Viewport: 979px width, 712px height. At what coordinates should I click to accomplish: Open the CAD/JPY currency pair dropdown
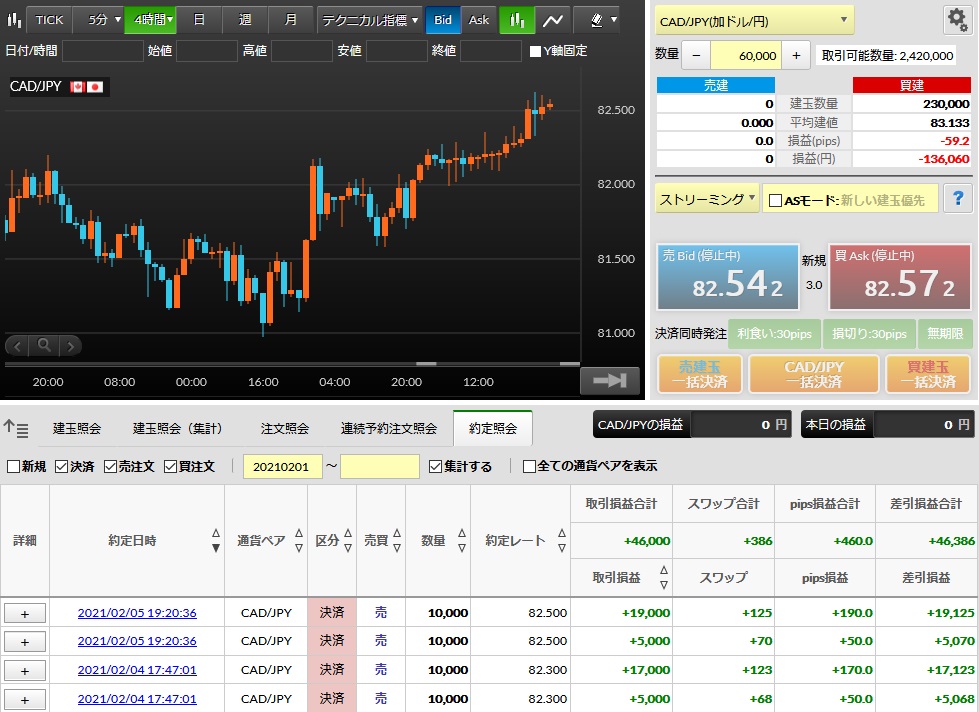[x=754, y=21]
